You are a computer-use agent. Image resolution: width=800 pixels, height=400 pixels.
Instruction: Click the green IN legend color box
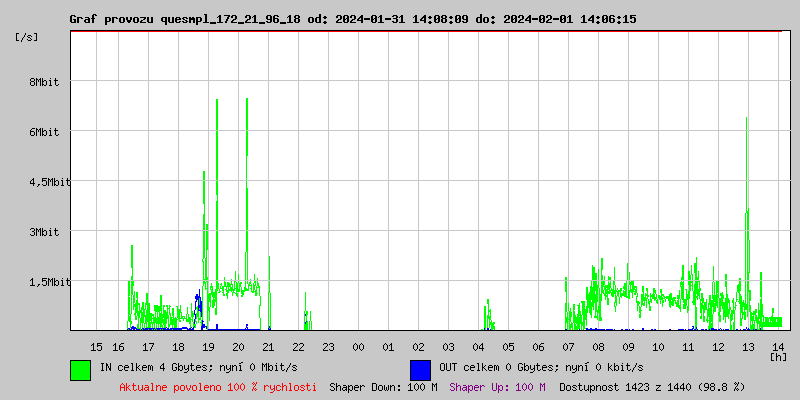[x=80, y=369]
